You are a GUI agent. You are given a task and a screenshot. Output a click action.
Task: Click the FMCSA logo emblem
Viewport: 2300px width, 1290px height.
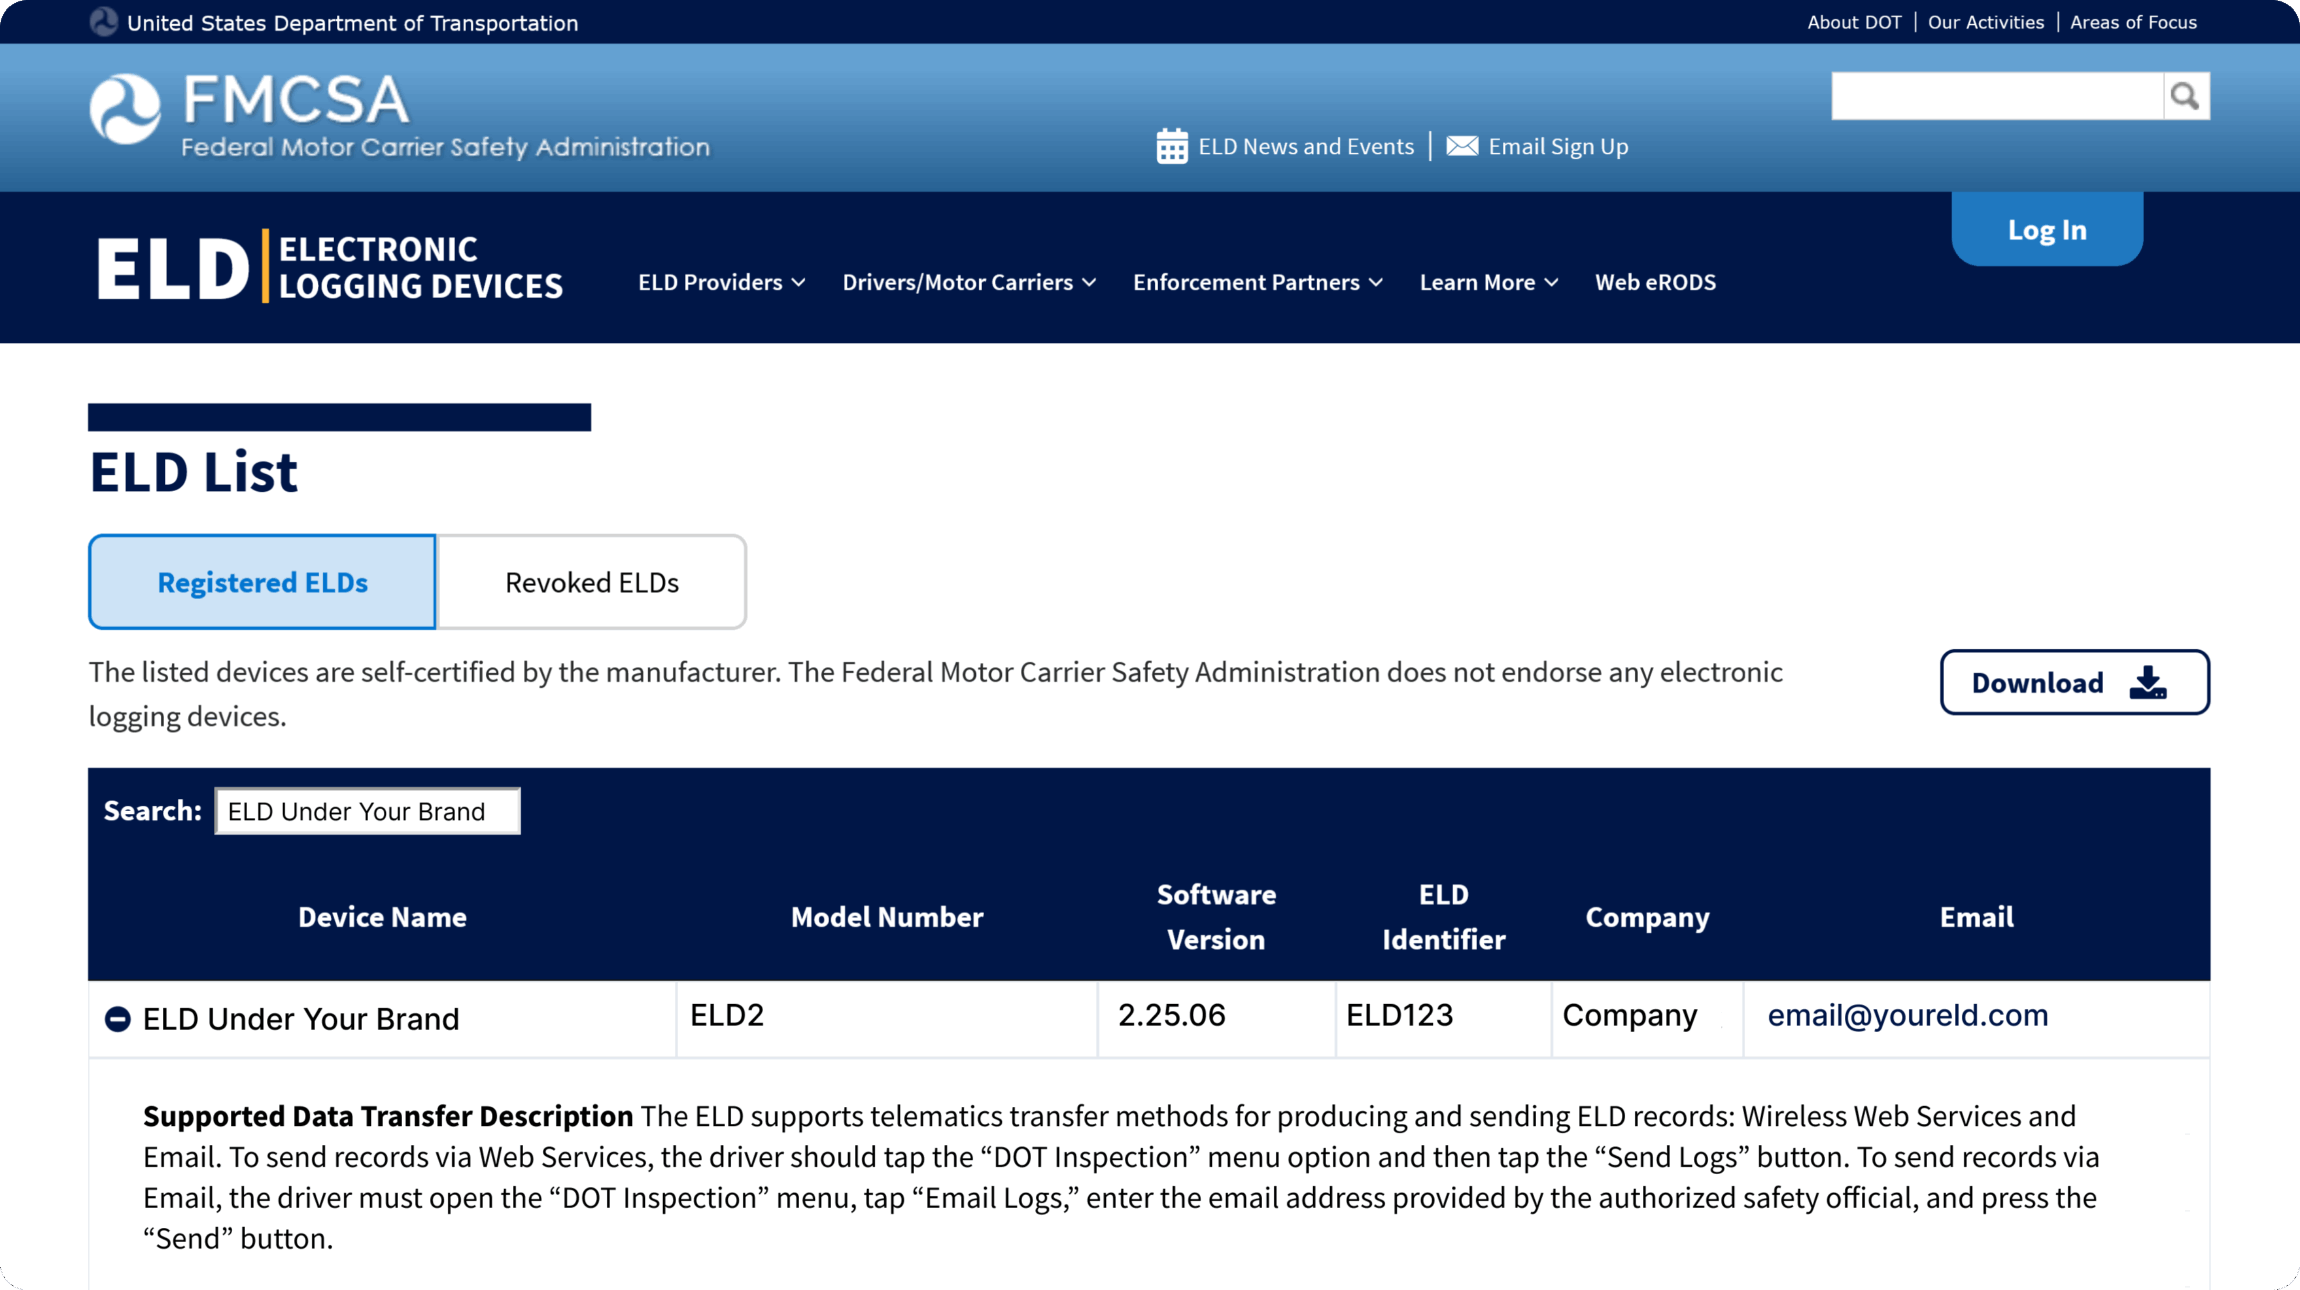click(125, 108)
